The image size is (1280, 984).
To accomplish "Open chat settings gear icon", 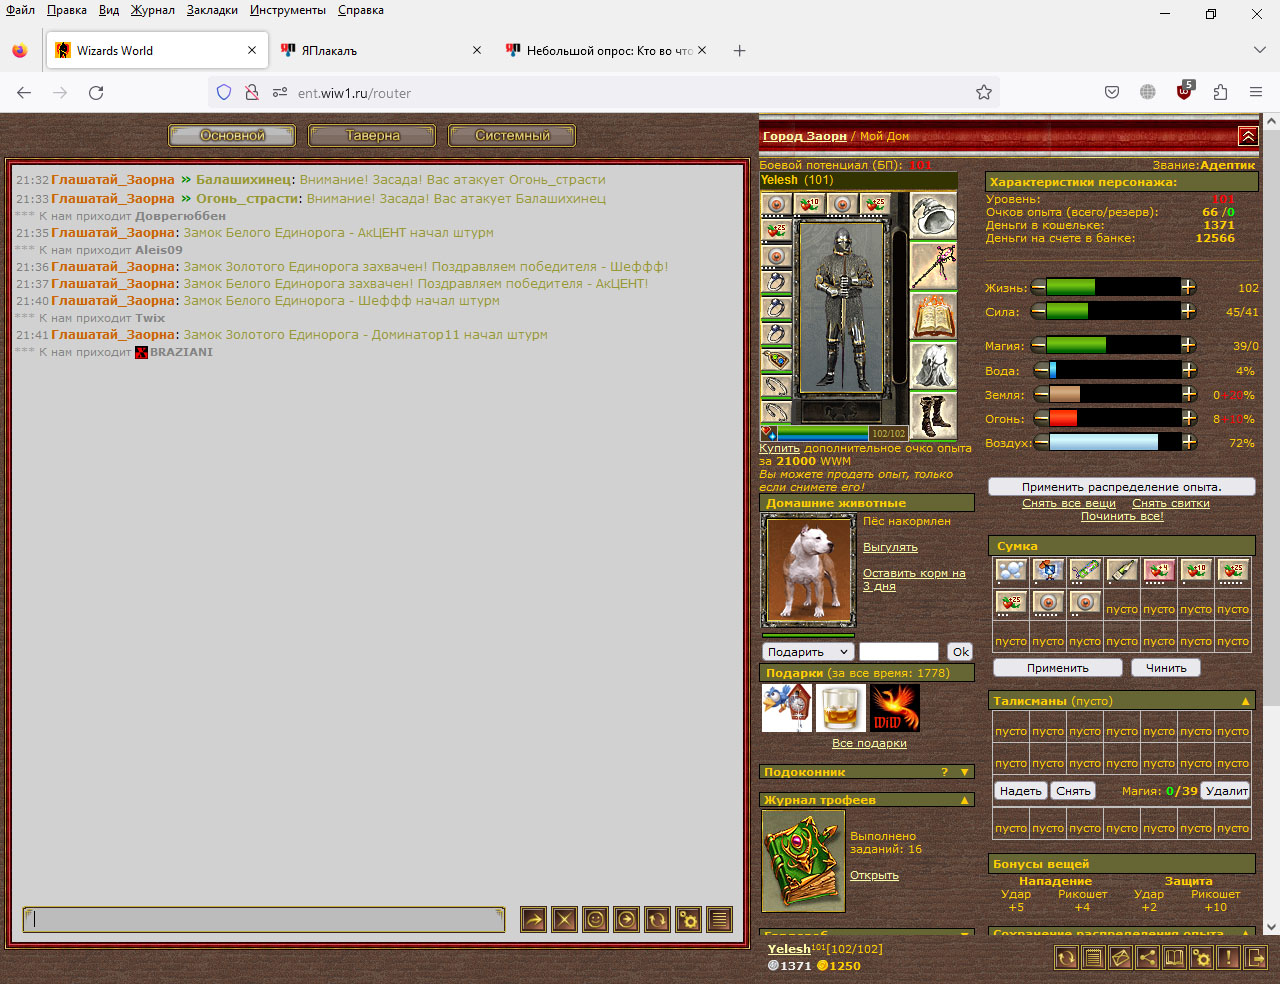I will click(x=688, y=919).
